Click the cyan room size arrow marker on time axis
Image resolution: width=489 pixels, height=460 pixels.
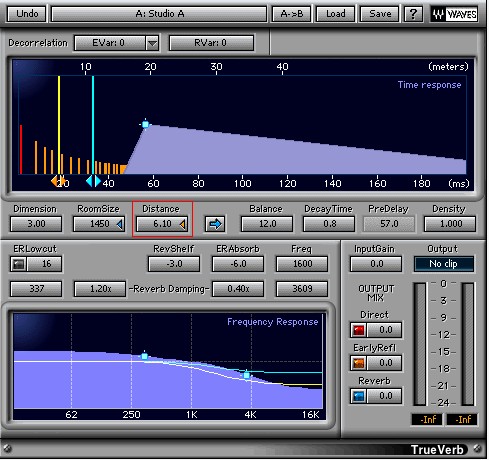point(93,181)
